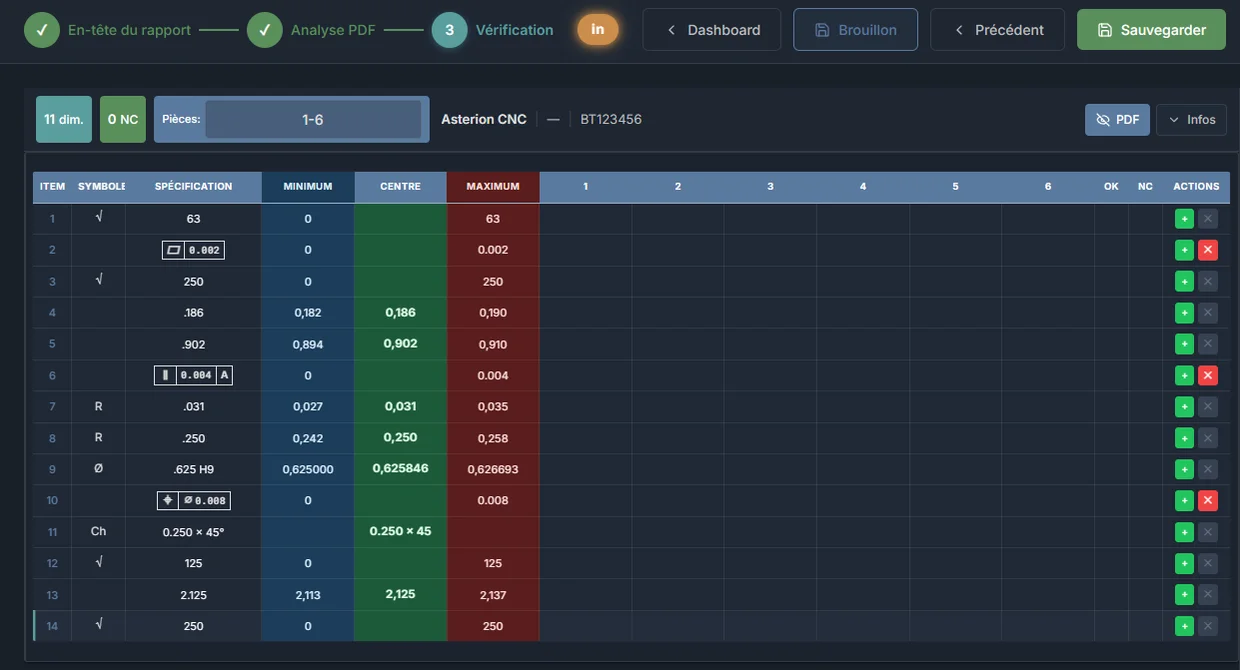Image resolution: width=1240 pixels, height=670 pixels.
Task: Click the MINIMUM column header
Action: (308, 187)
